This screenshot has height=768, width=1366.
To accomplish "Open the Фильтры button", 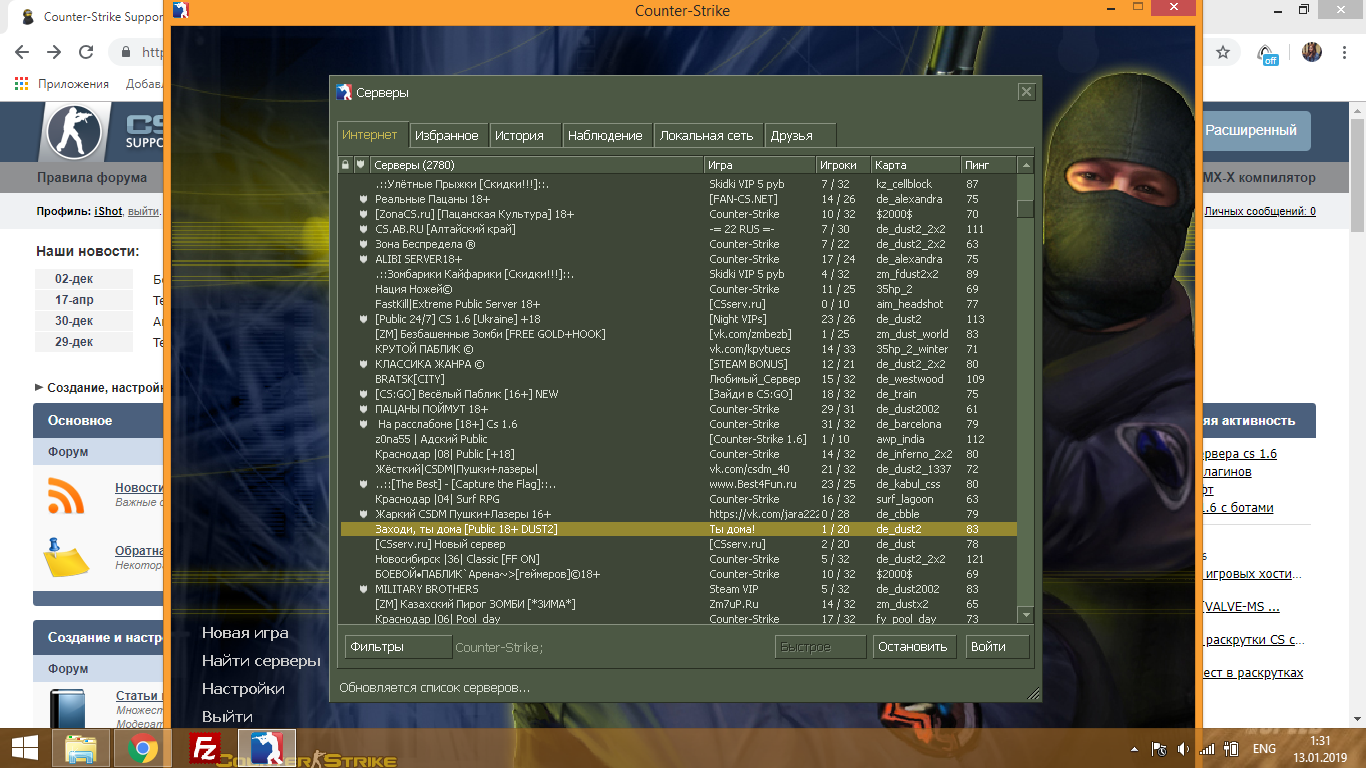I will (x=398, y=647).
